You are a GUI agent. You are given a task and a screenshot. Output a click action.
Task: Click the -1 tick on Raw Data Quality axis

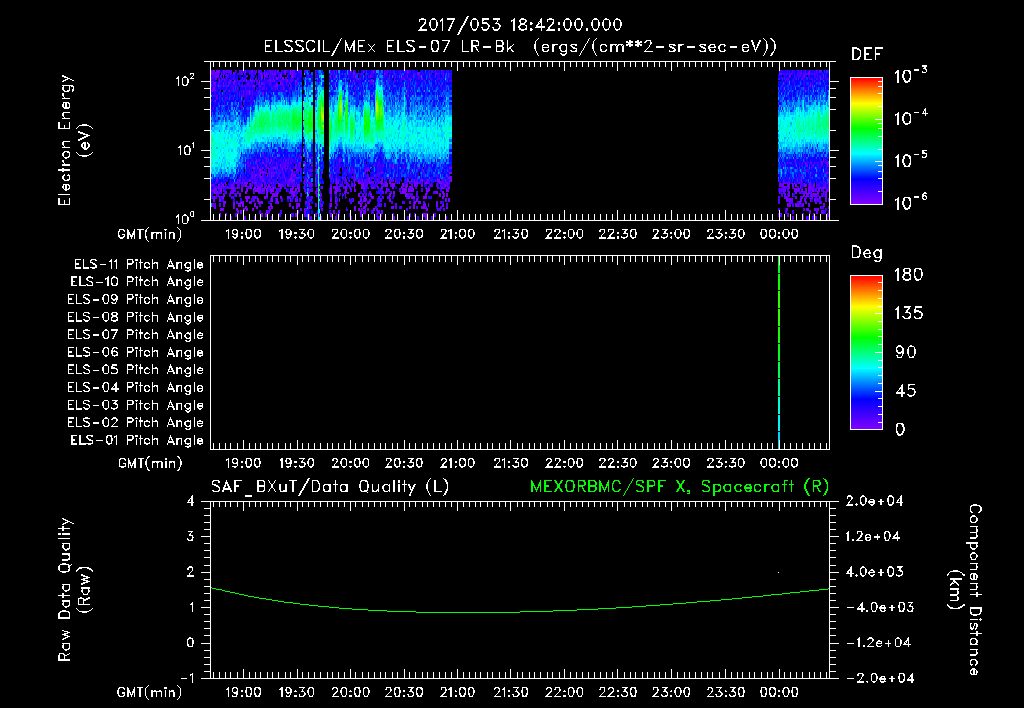pos(187,678)
